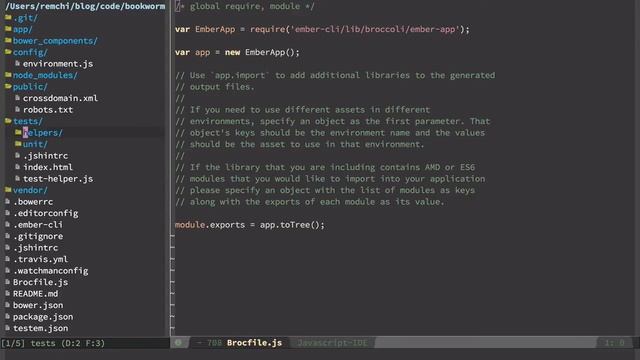Collapse the config/ open folder icon

click(8, 52)
